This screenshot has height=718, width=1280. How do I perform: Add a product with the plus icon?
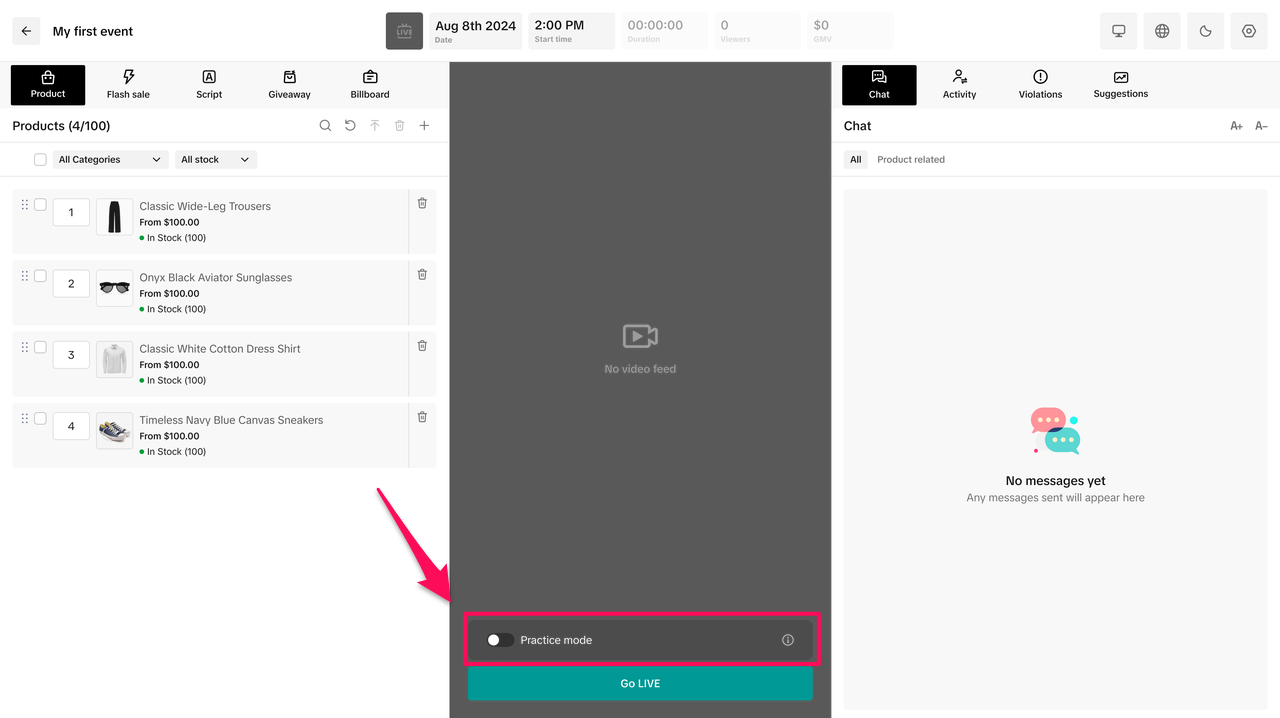click(x=424, y=126)
